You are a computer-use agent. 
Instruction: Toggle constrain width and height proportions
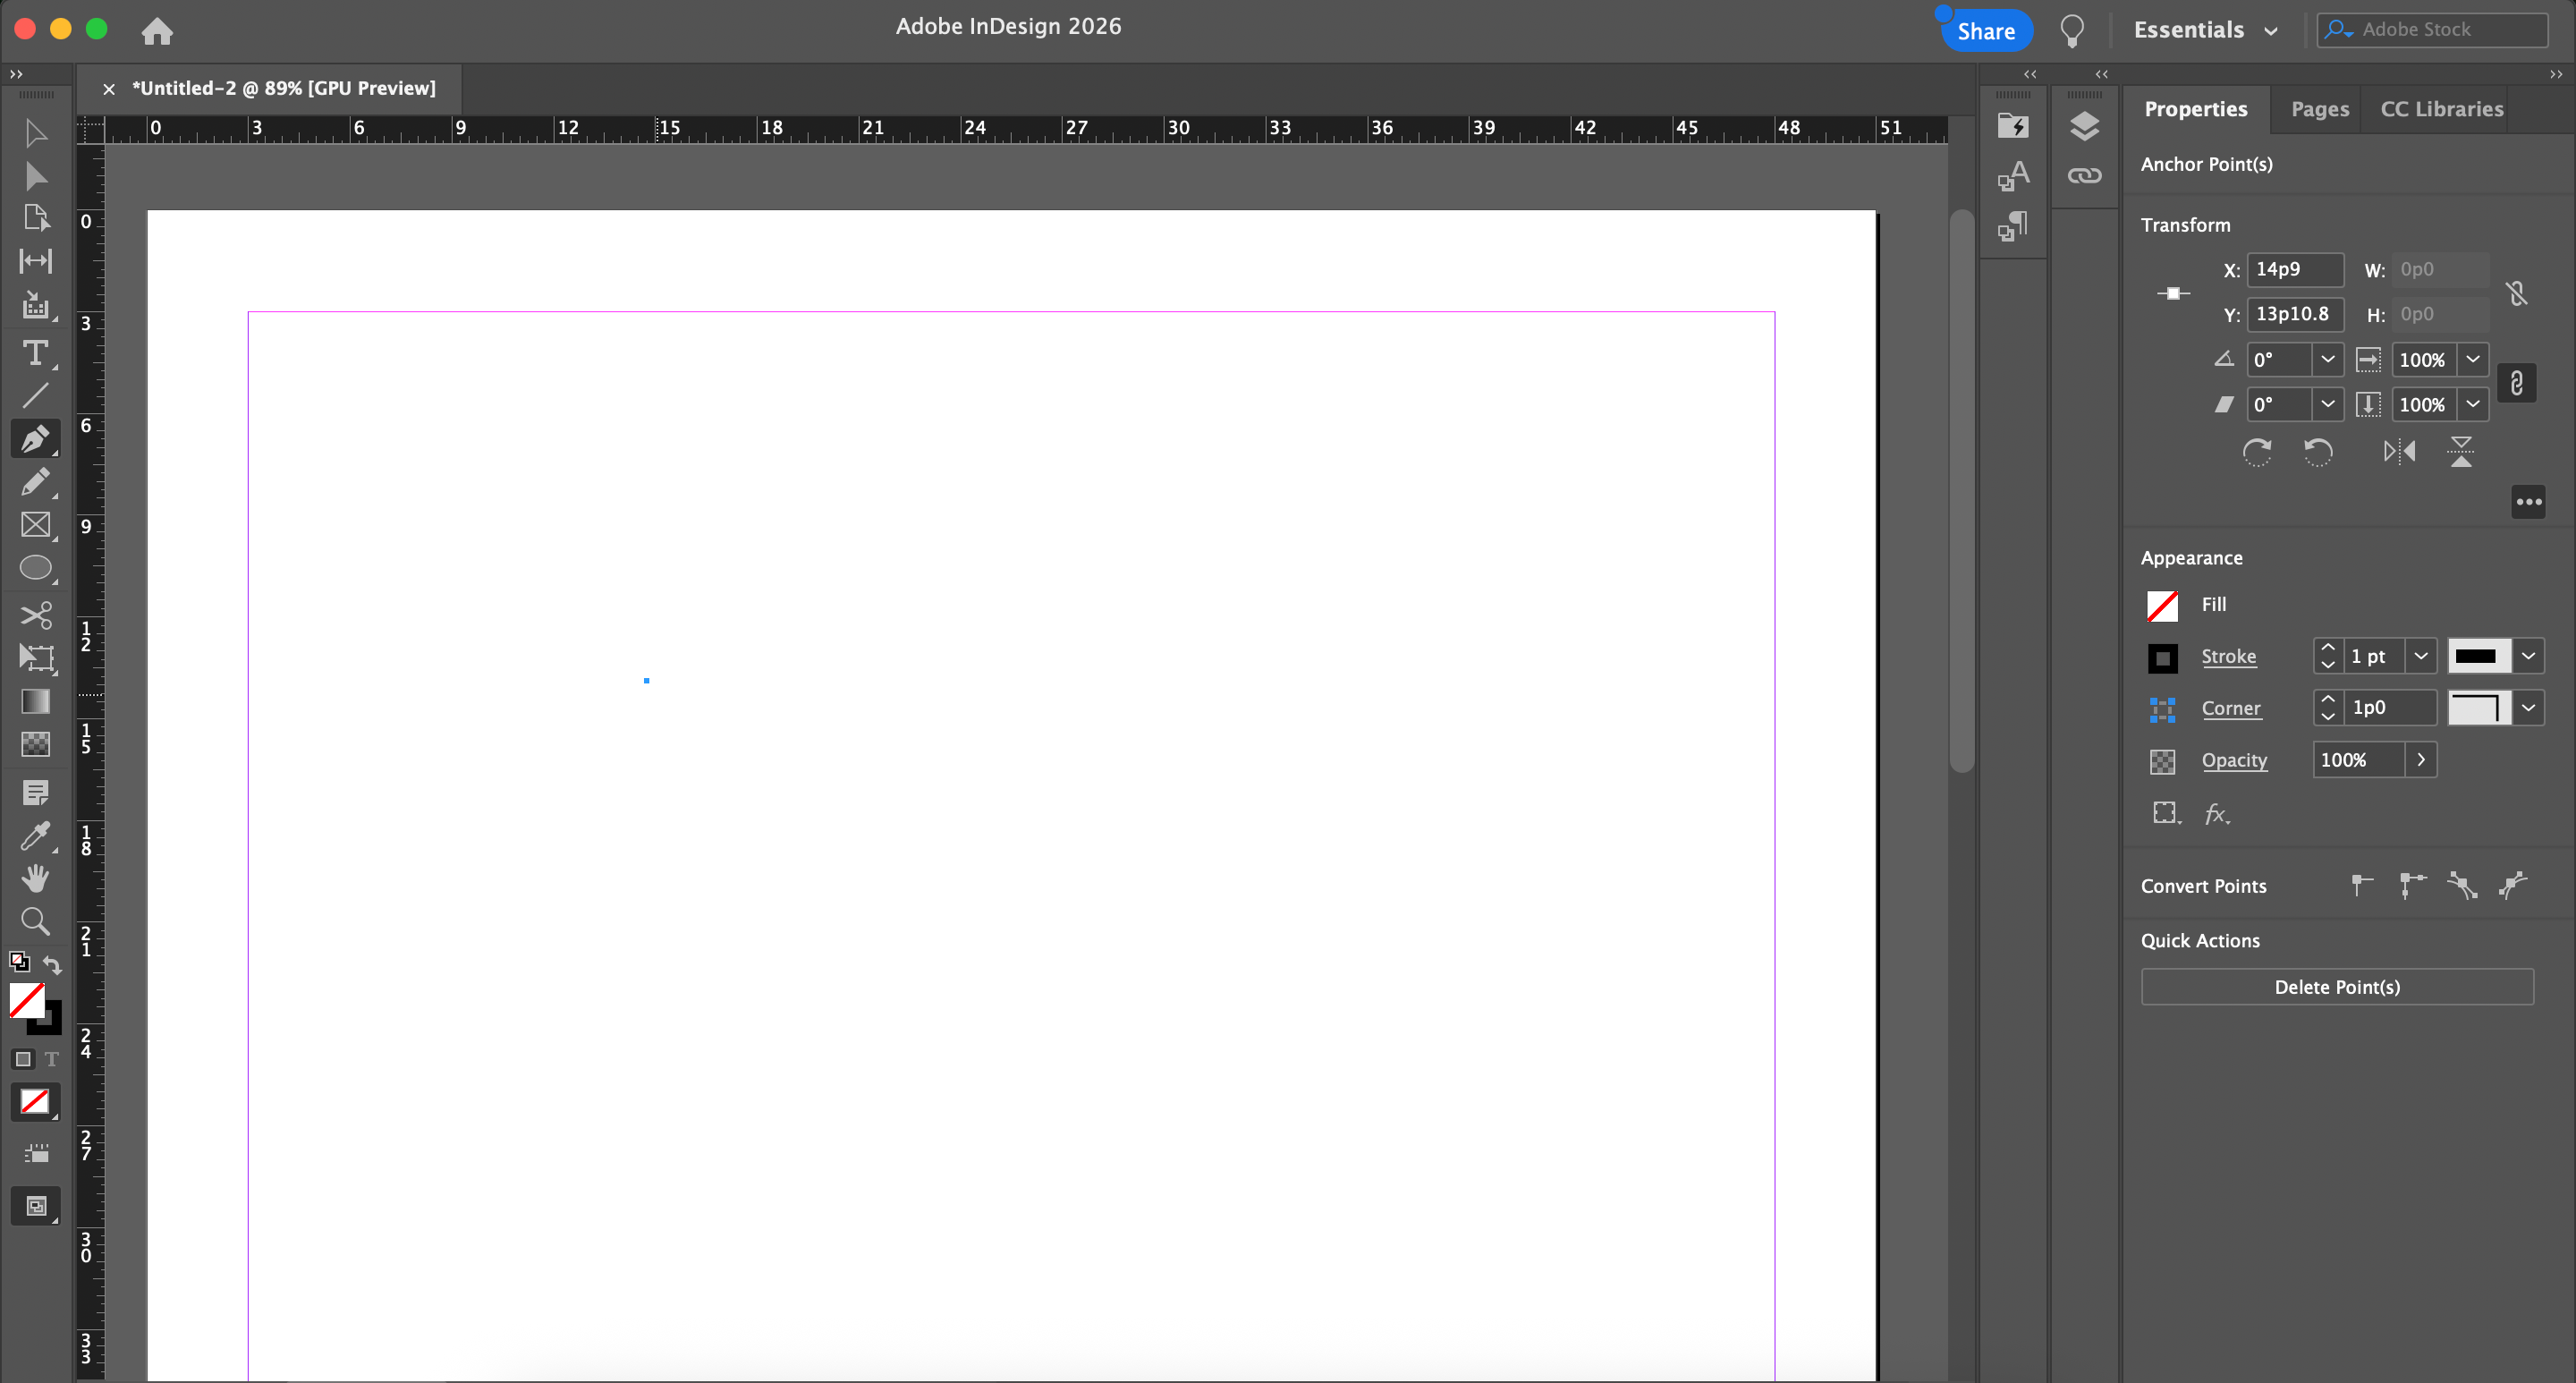2517,293
